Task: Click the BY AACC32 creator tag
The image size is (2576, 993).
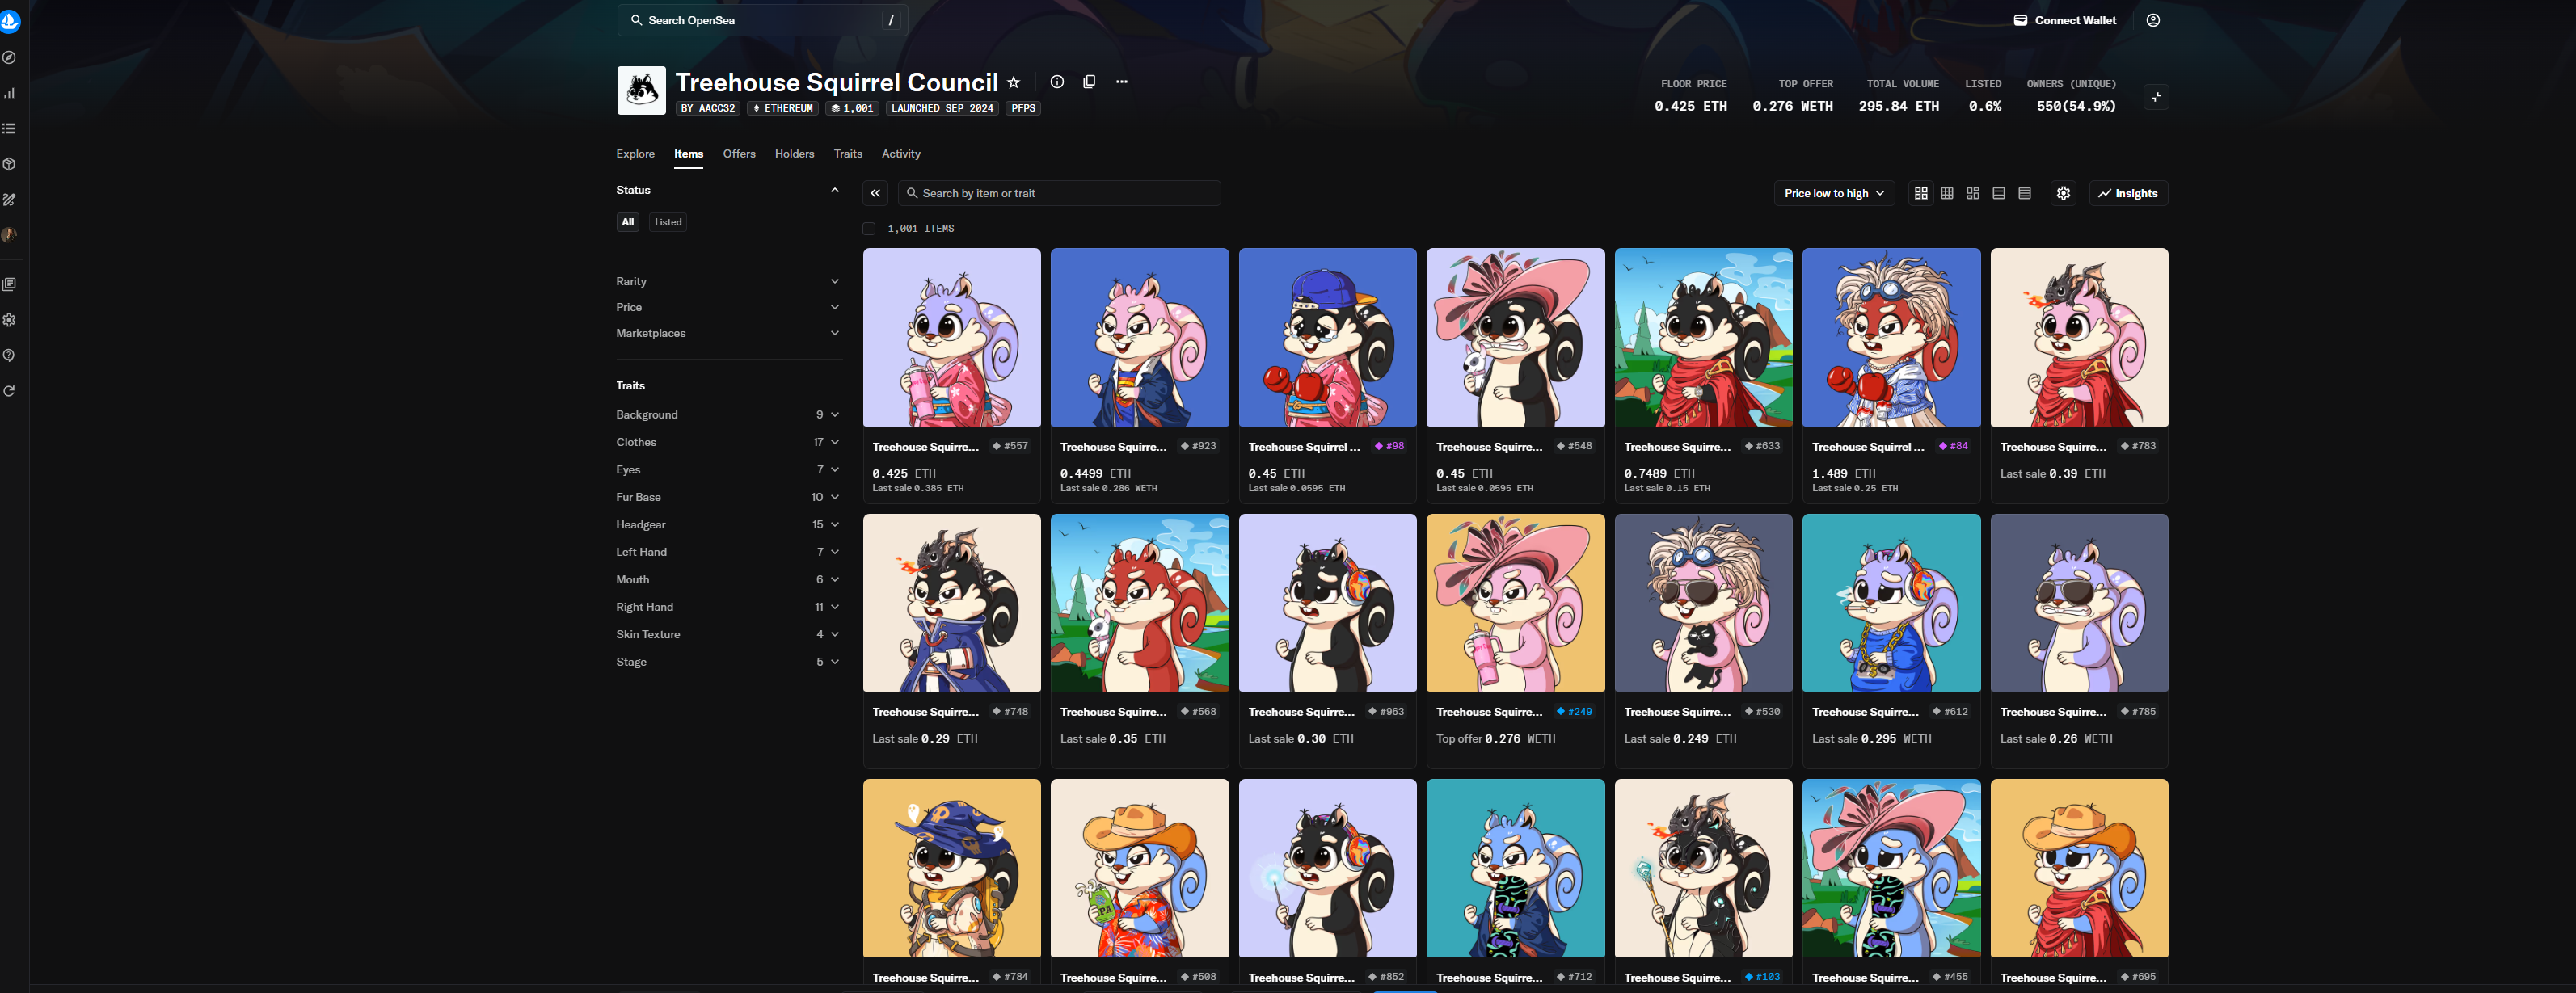Action: coord(708,108)
